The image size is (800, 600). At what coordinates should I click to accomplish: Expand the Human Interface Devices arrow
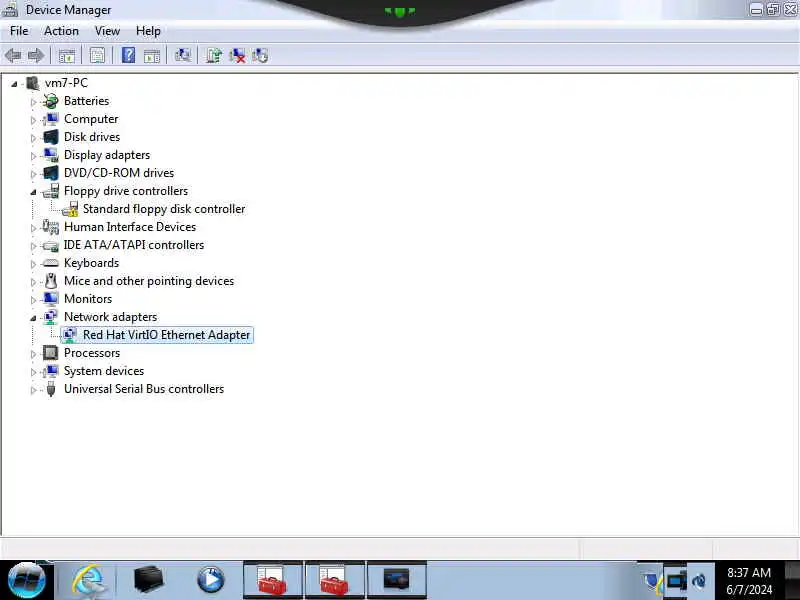click(33, 228)
